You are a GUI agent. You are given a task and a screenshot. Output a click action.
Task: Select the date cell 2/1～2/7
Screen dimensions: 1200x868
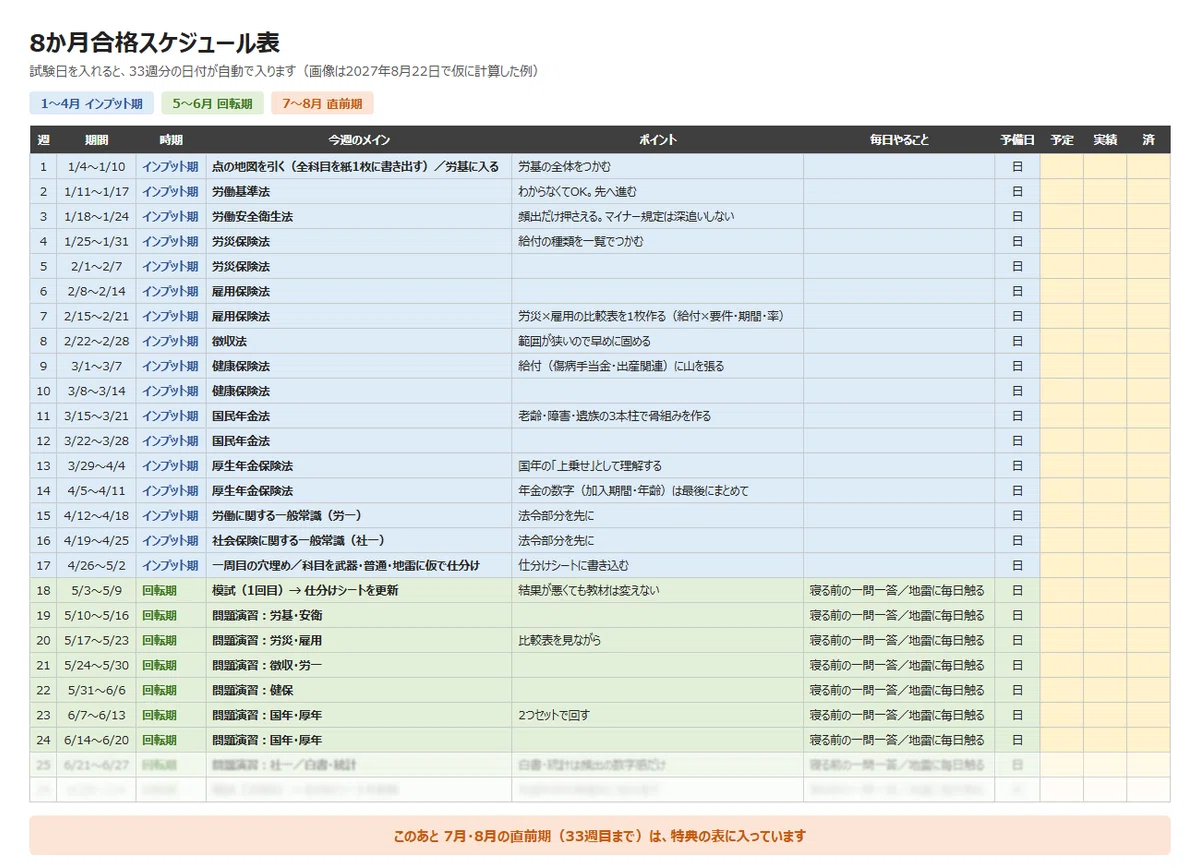(x=97, y=266)
